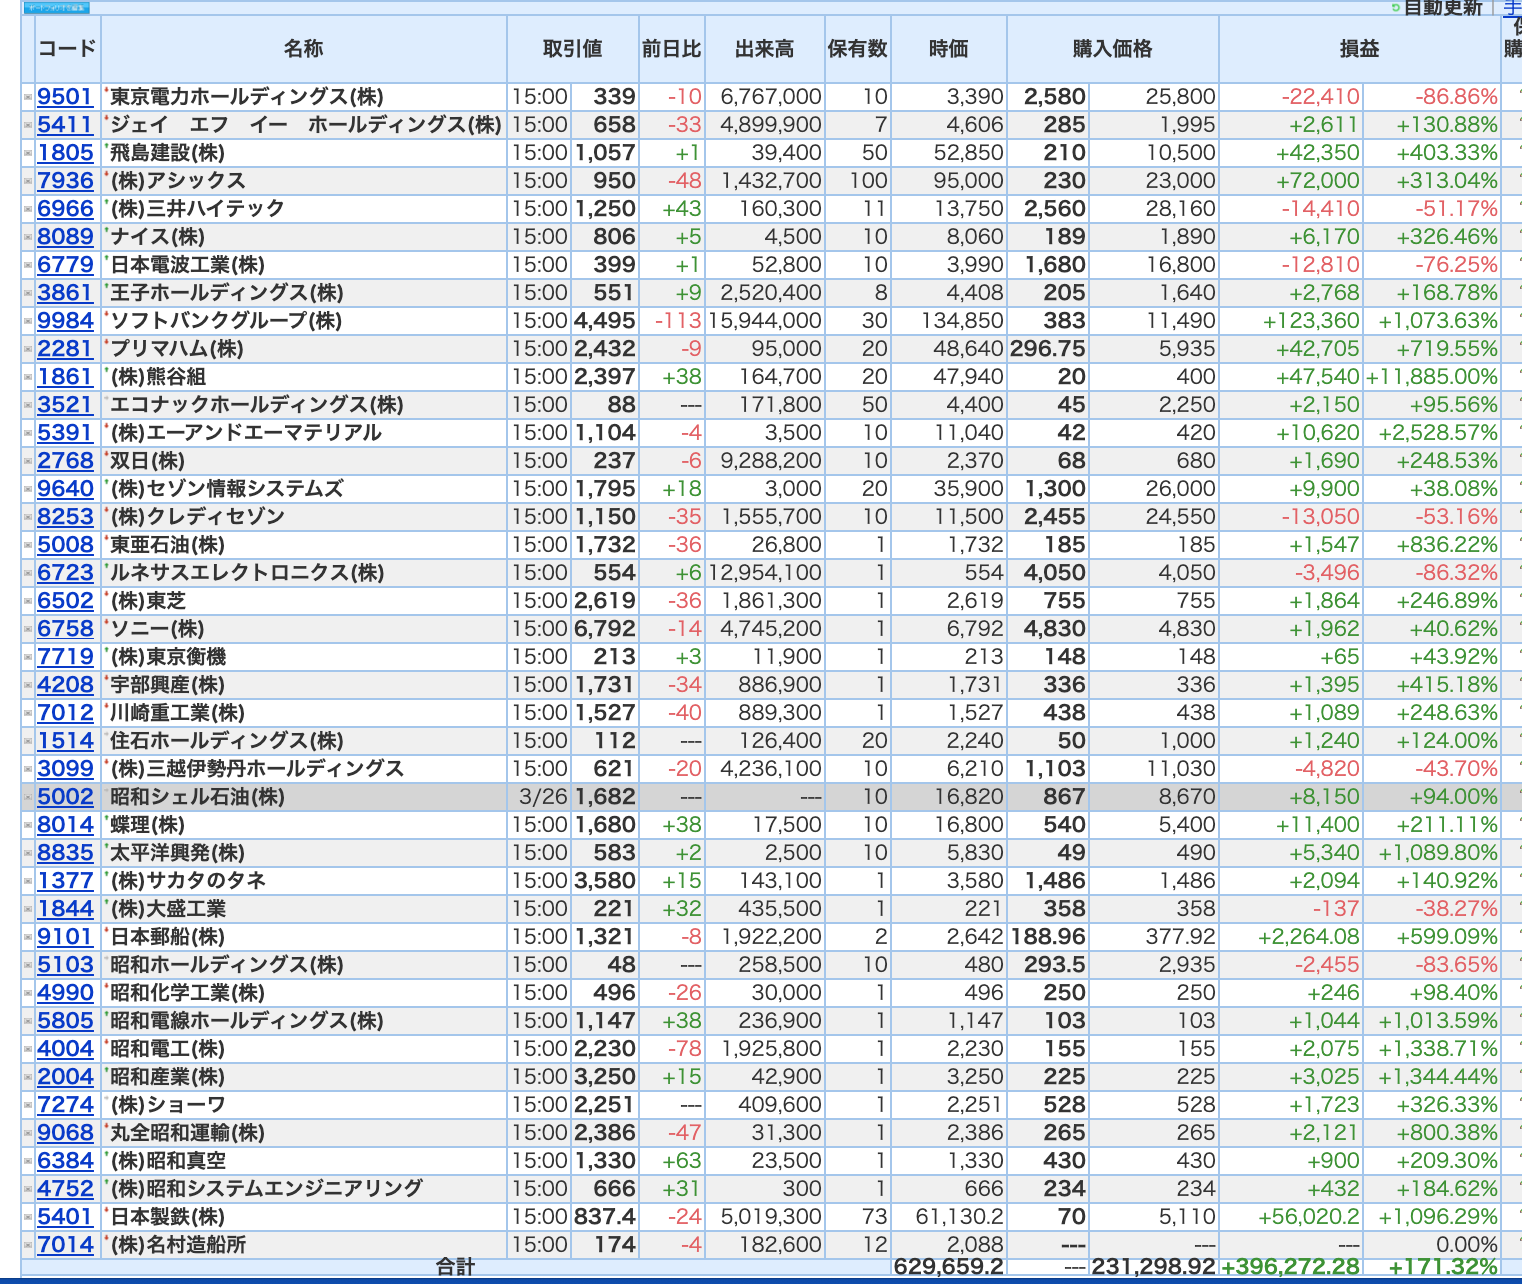Open stock code link 5401

65,1217
